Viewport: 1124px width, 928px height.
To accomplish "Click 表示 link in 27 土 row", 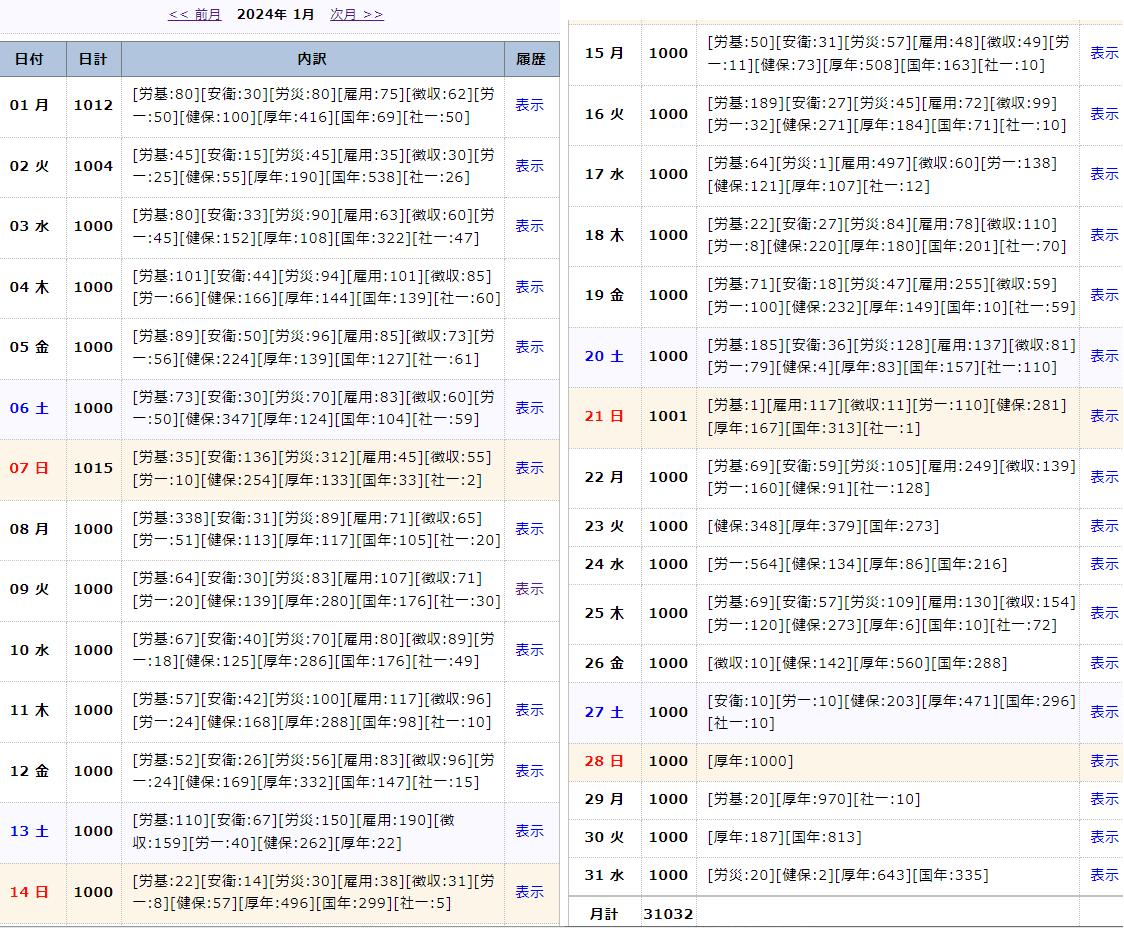I will pos(1104,713).
